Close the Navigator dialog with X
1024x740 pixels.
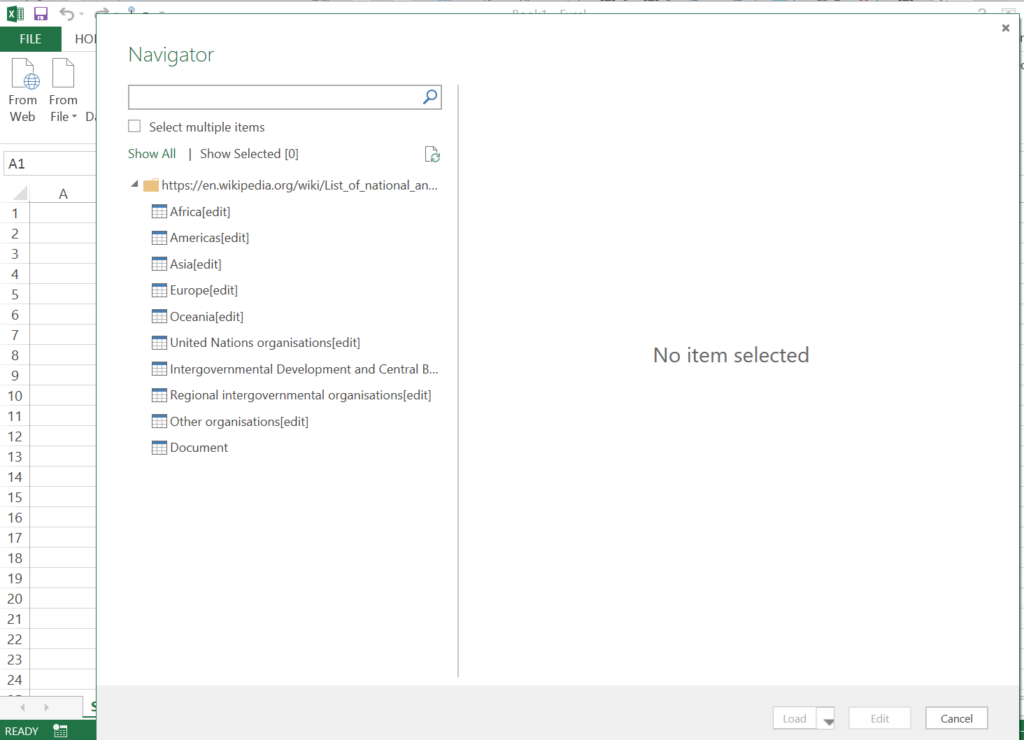[1005, 29]
